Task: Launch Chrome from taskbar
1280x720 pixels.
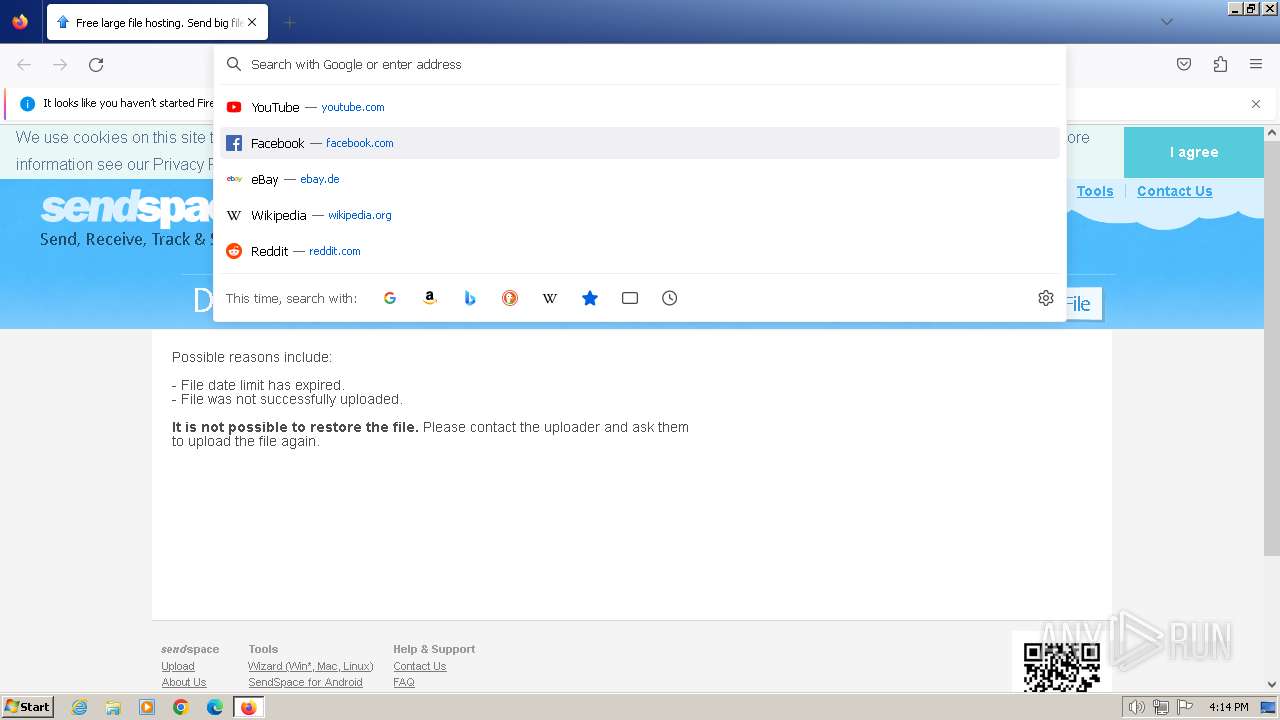Action: pyautogui.click(x=181, y=707)
